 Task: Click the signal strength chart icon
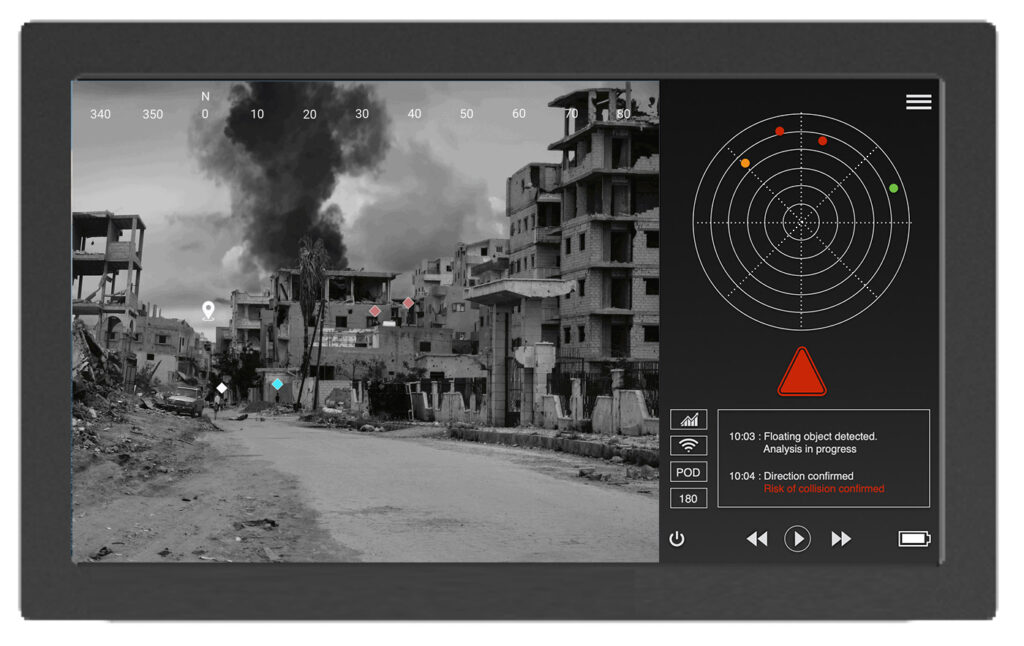[688, 419]
